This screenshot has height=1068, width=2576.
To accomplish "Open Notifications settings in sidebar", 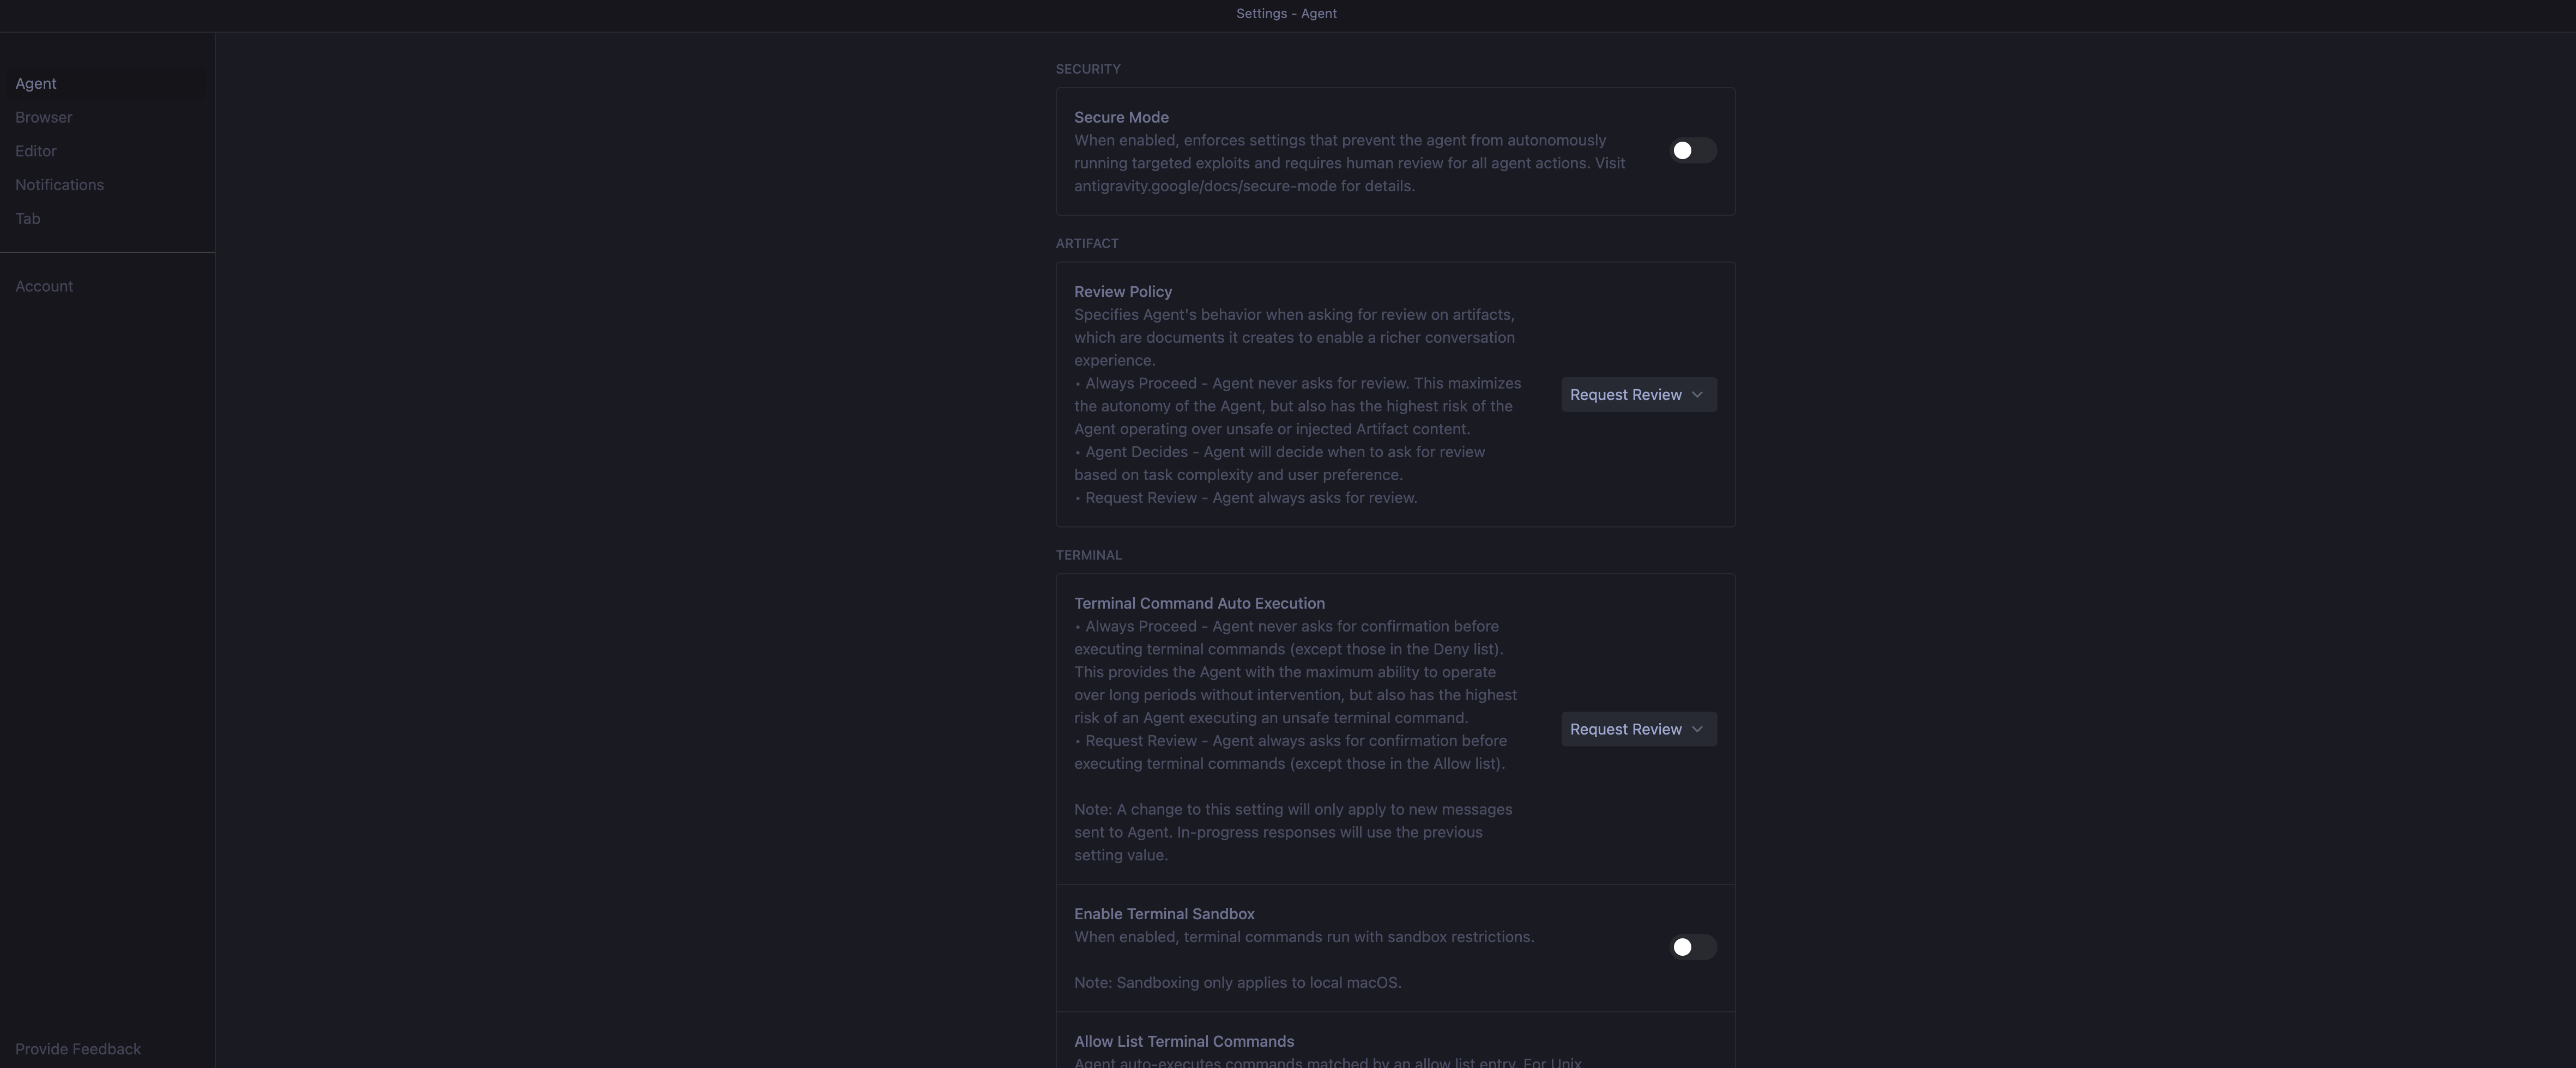I will (x=60, y=185).
